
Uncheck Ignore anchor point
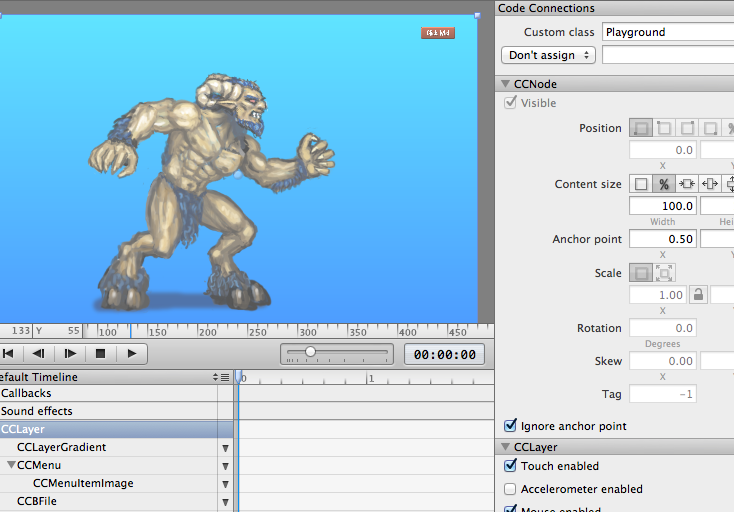(x=510, y=425)
